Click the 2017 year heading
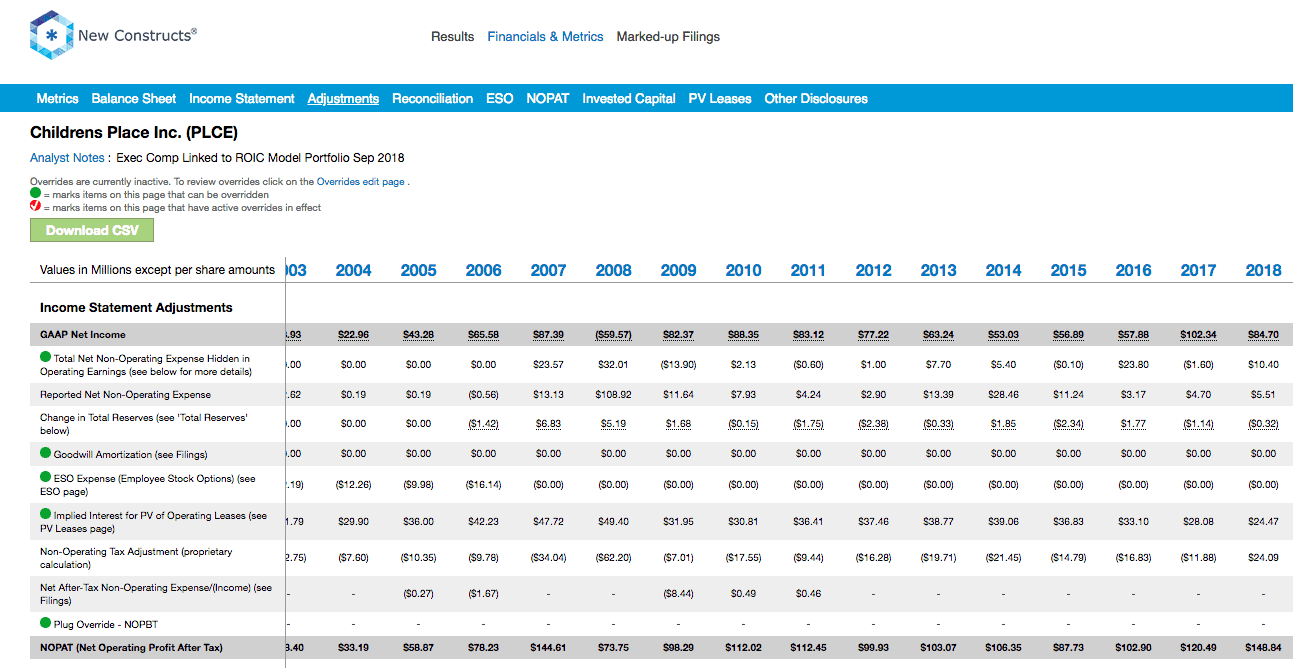This screenshot has width=1293, height=668. 1198,270
